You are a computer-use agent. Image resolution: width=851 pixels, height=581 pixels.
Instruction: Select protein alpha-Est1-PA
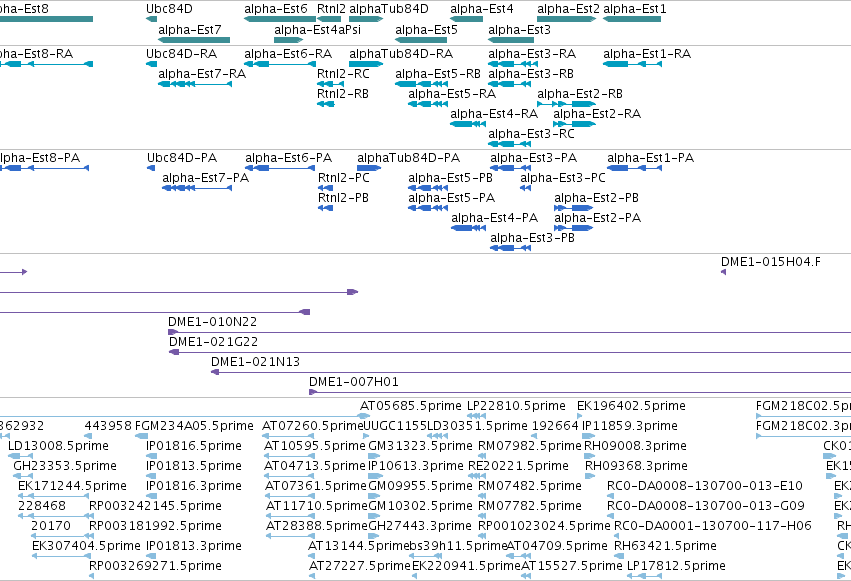click(x=650, y=158)
